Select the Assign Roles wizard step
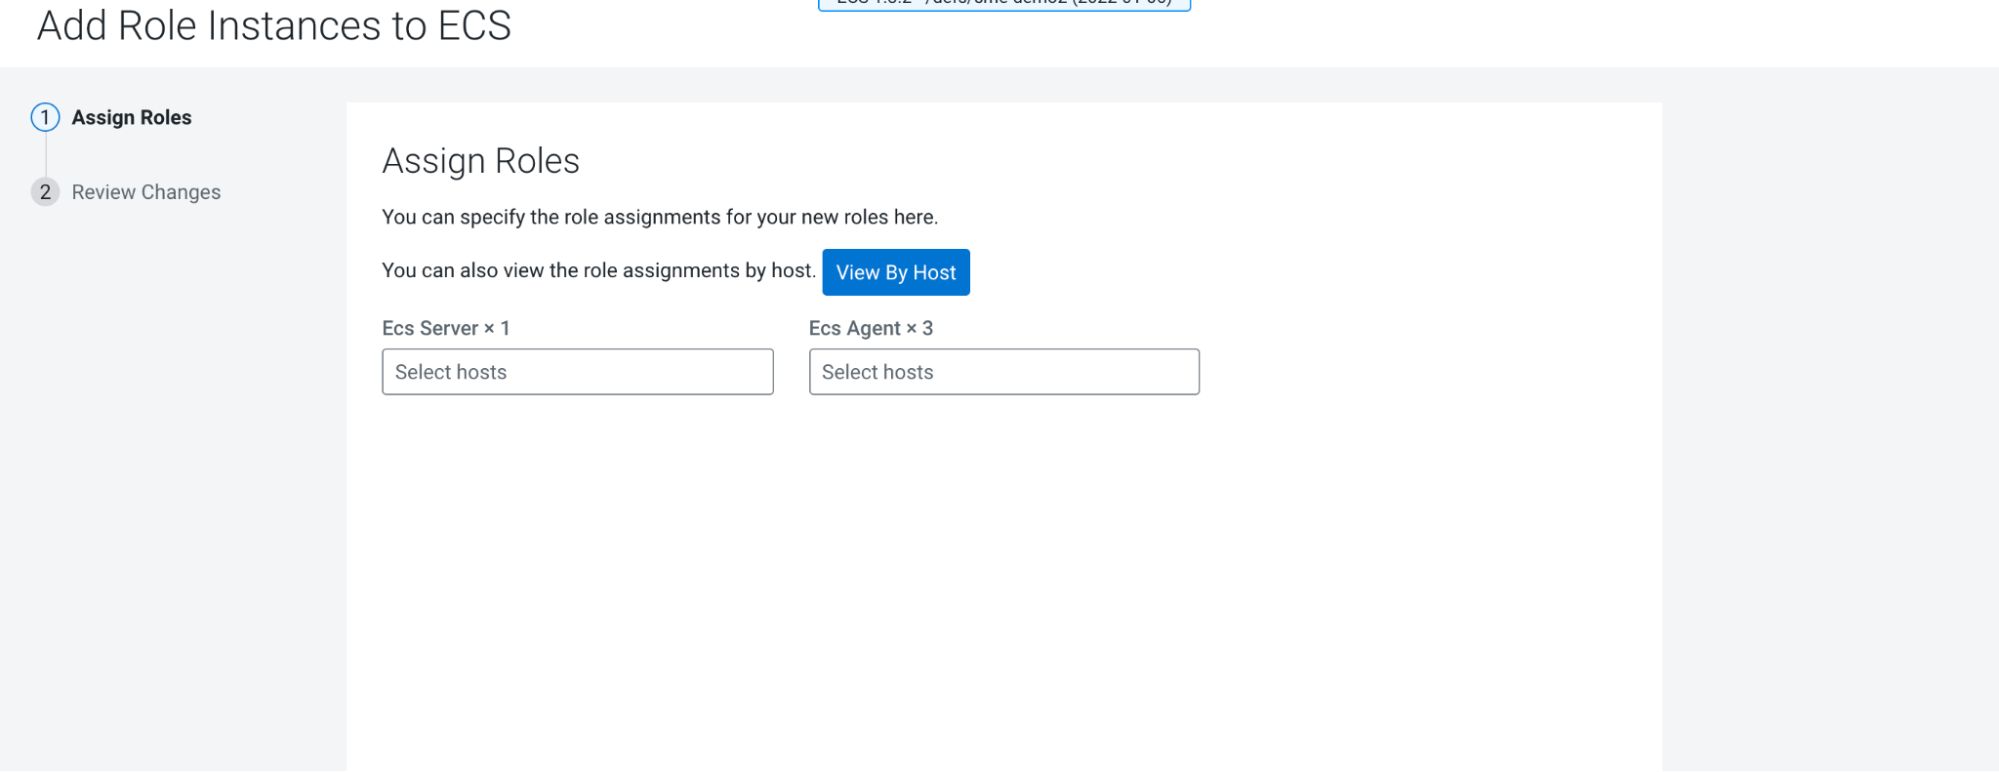Screen dimensions: 1999x772 [131, 118]
